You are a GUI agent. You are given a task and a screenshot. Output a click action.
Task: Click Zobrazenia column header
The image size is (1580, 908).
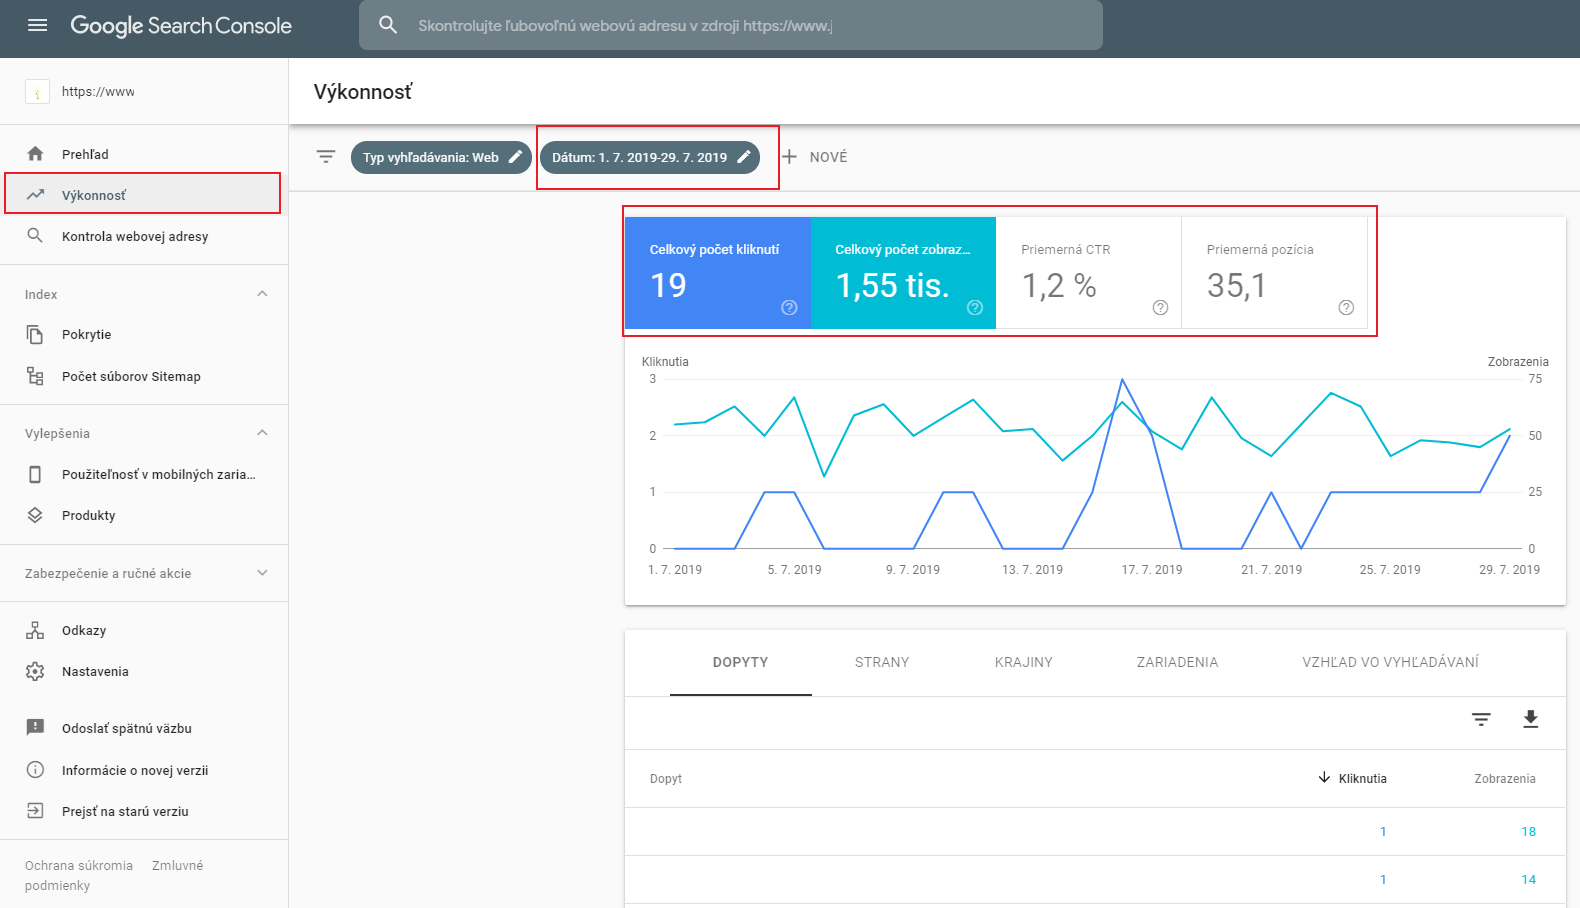pyautogui.click(x=1505, y=779)
